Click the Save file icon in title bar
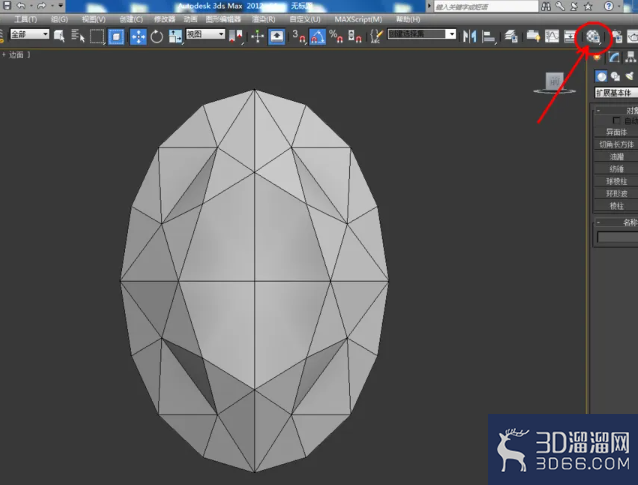Screen dimensions: 638x485 (7, 5)
